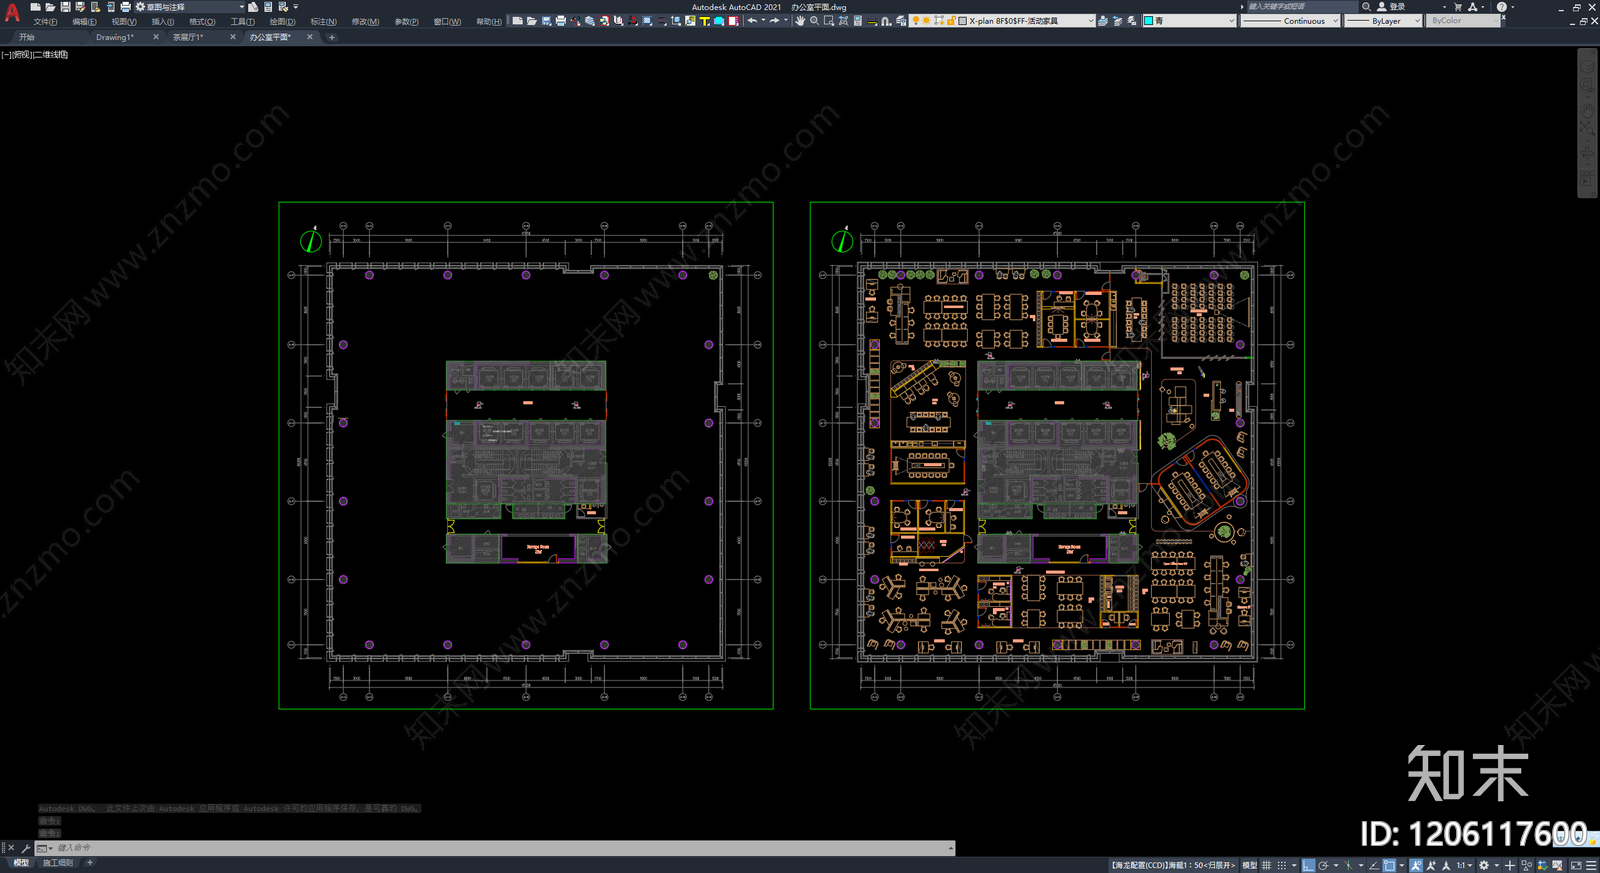Click the command line input field

click(x=500, y=848)
